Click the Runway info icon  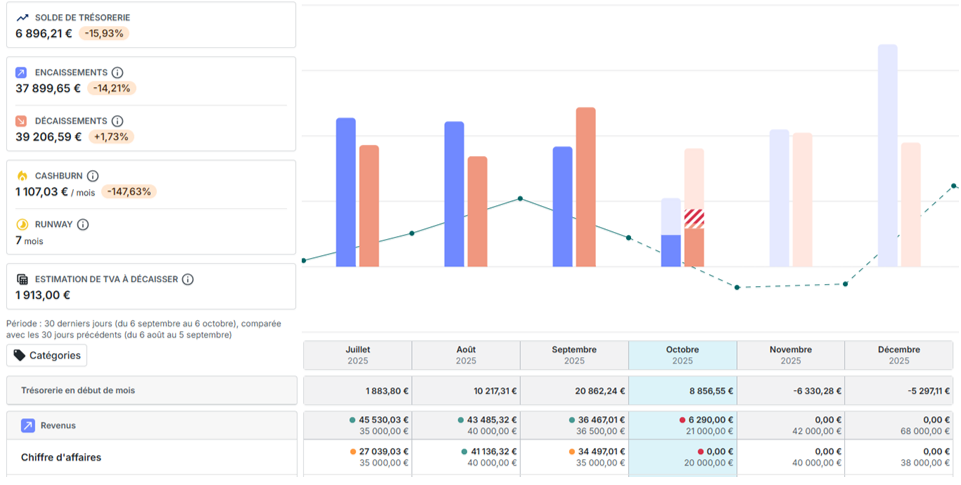(83, 224)
